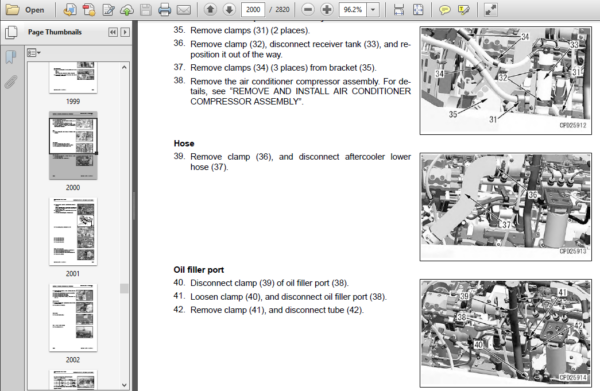
Task: Select the page 1999 thumbnail
Action: 73,77
